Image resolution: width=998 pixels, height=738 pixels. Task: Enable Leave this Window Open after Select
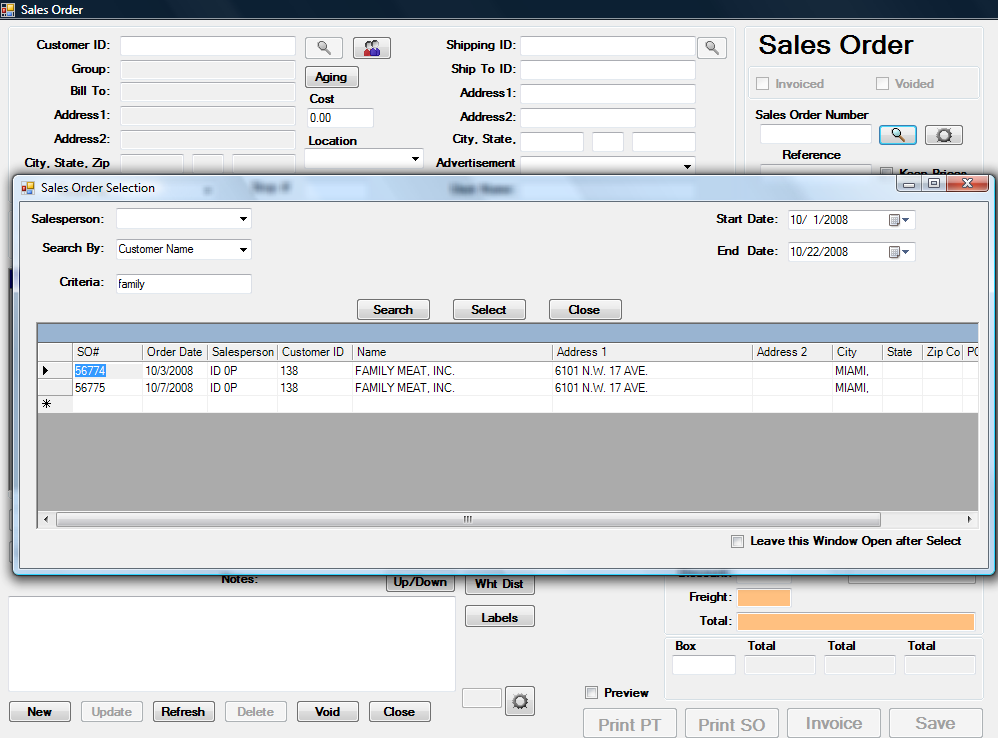[x=738, y=541]
